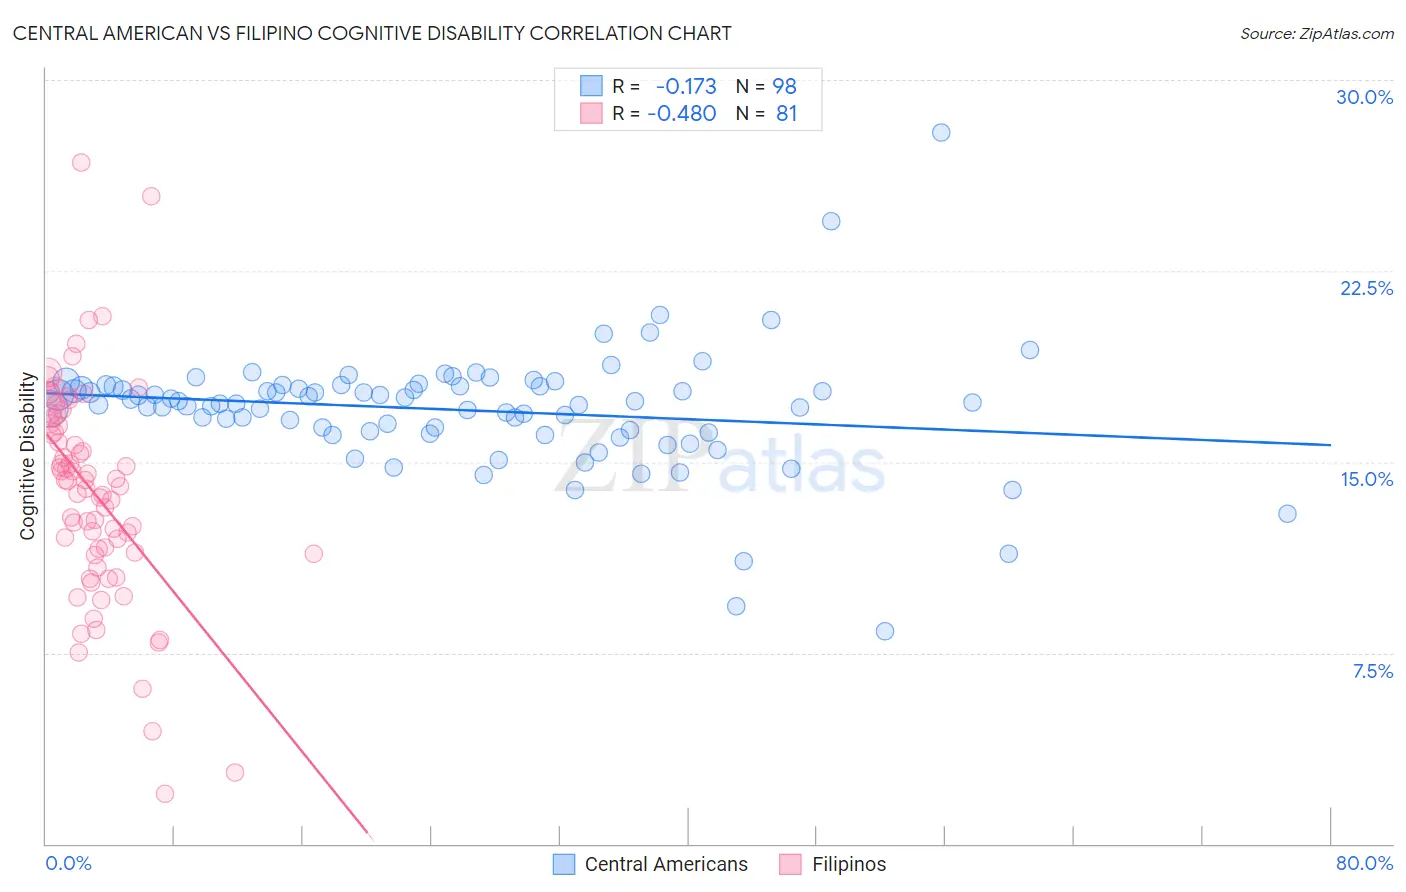Click the blue data point near 24.5%
The width and height of the screenshot is (1406, 892).
click(x=831, y=221)
